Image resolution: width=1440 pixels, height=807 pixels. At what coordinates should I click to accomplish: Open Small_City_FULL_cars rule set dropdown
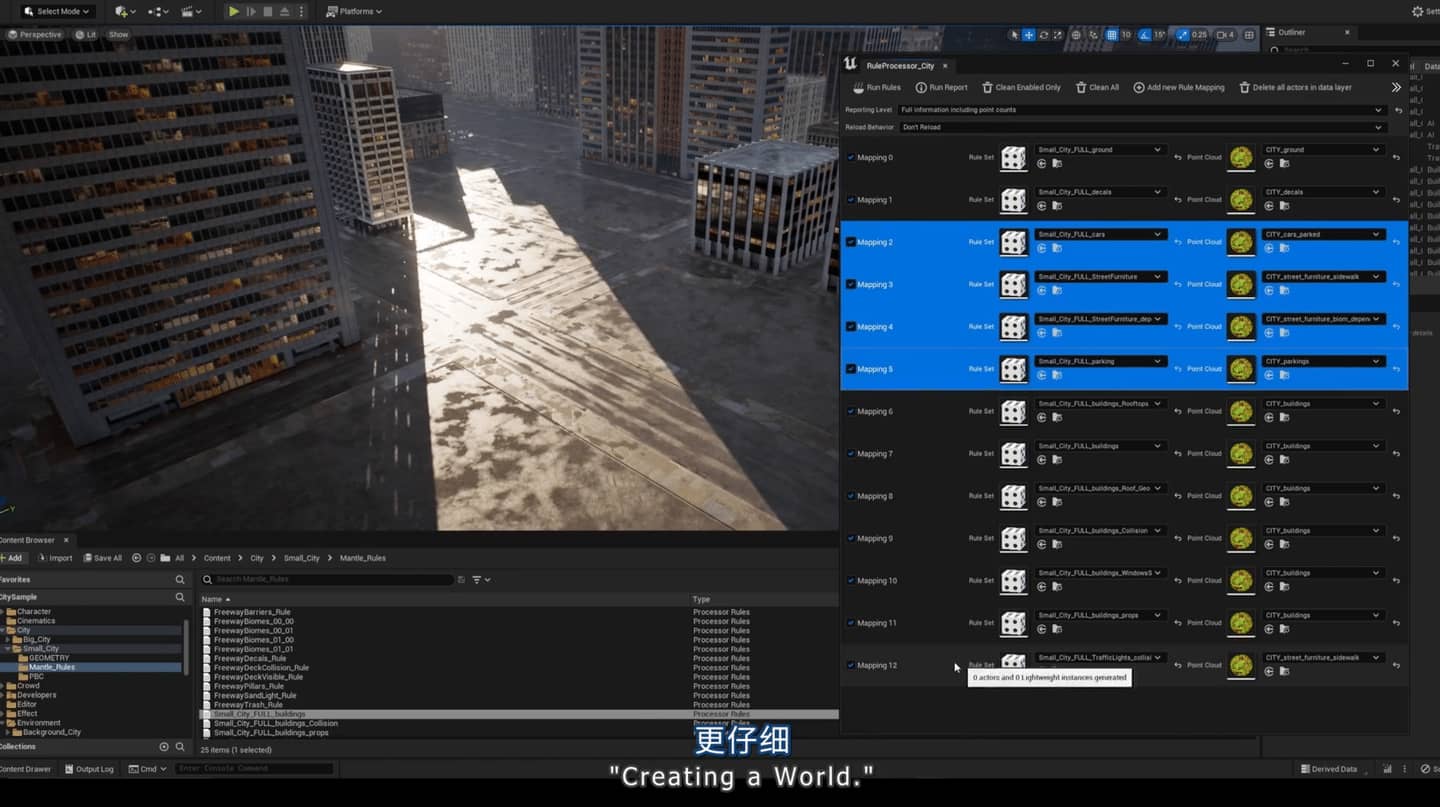pos(1100,234)
